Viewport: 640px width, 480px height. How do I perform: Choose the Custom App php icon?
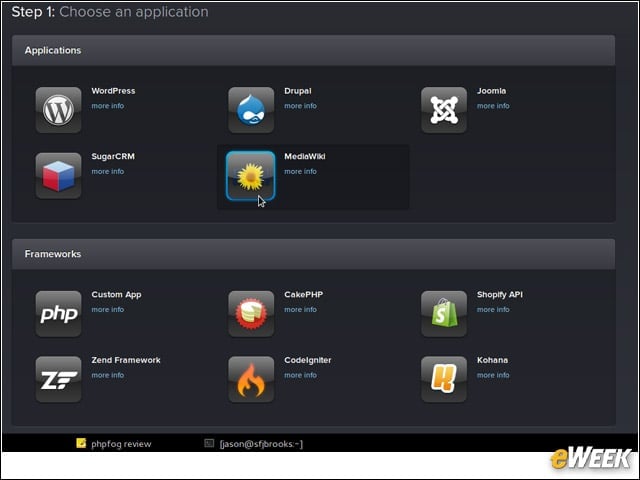click(58, 314)
